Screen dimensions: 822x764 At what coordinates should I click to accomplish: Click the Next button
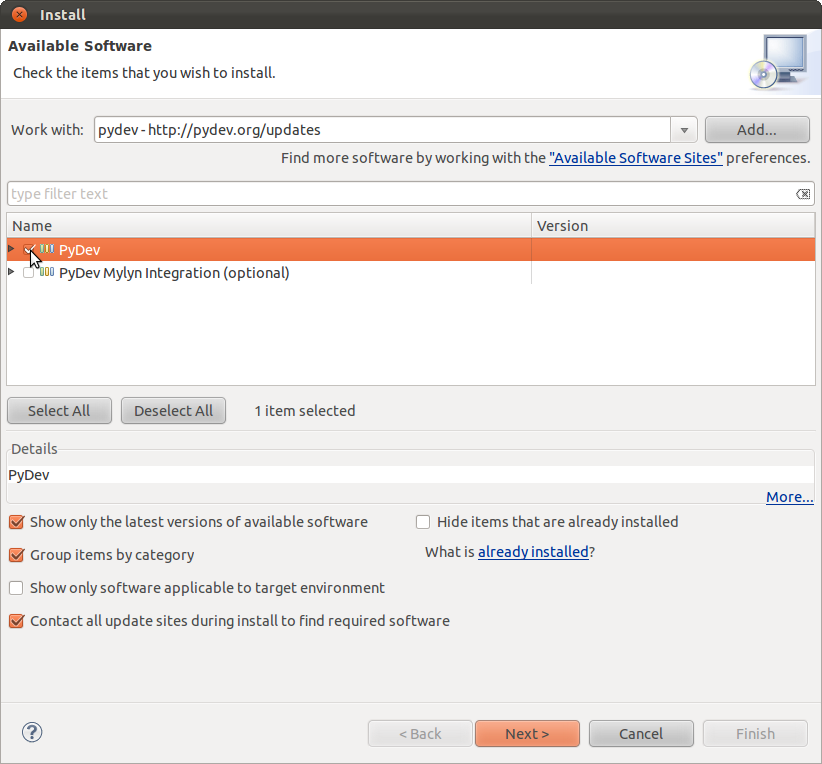point(527,734)
